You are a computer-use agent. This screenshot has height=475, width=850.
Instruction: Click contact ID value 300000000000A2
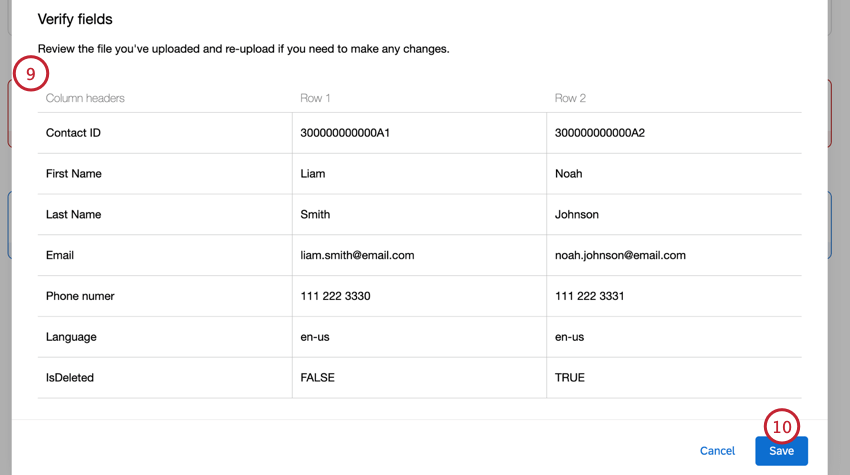600,133
